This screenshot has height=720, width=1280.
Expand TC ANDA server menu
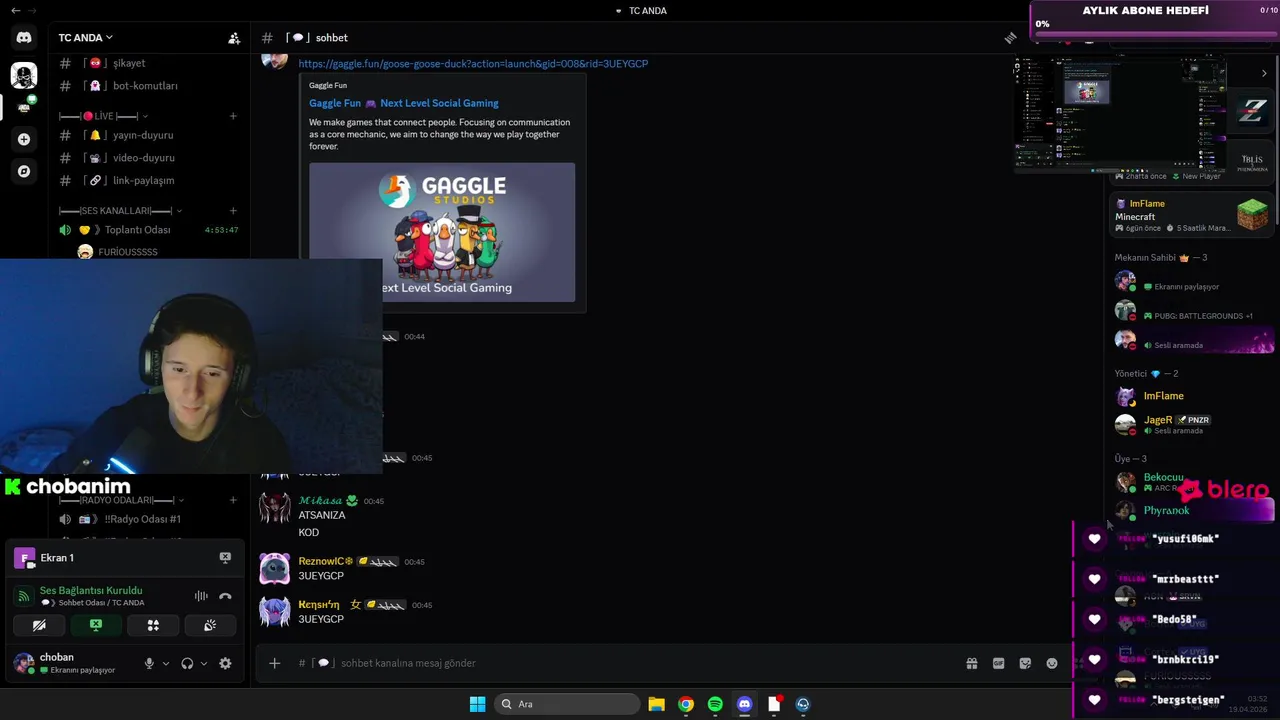coord(86,38)
